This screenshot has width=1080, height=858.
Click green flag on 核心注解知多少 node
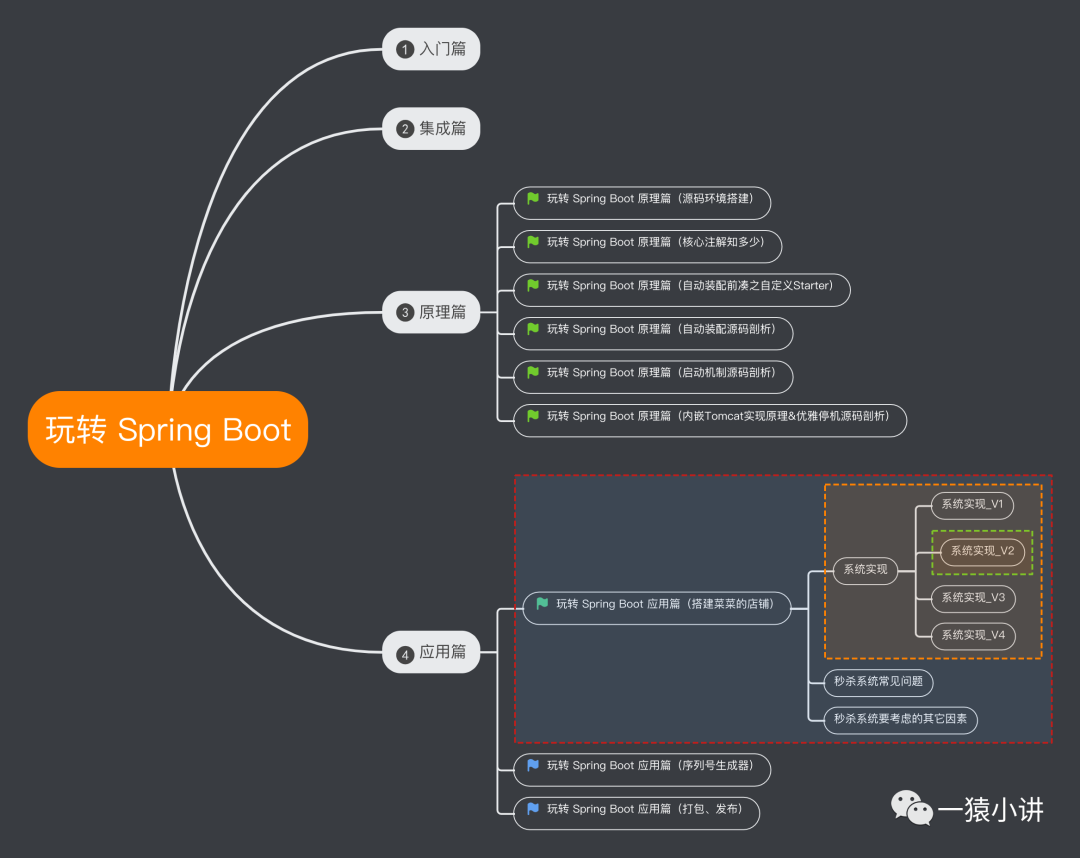(532, 242)
